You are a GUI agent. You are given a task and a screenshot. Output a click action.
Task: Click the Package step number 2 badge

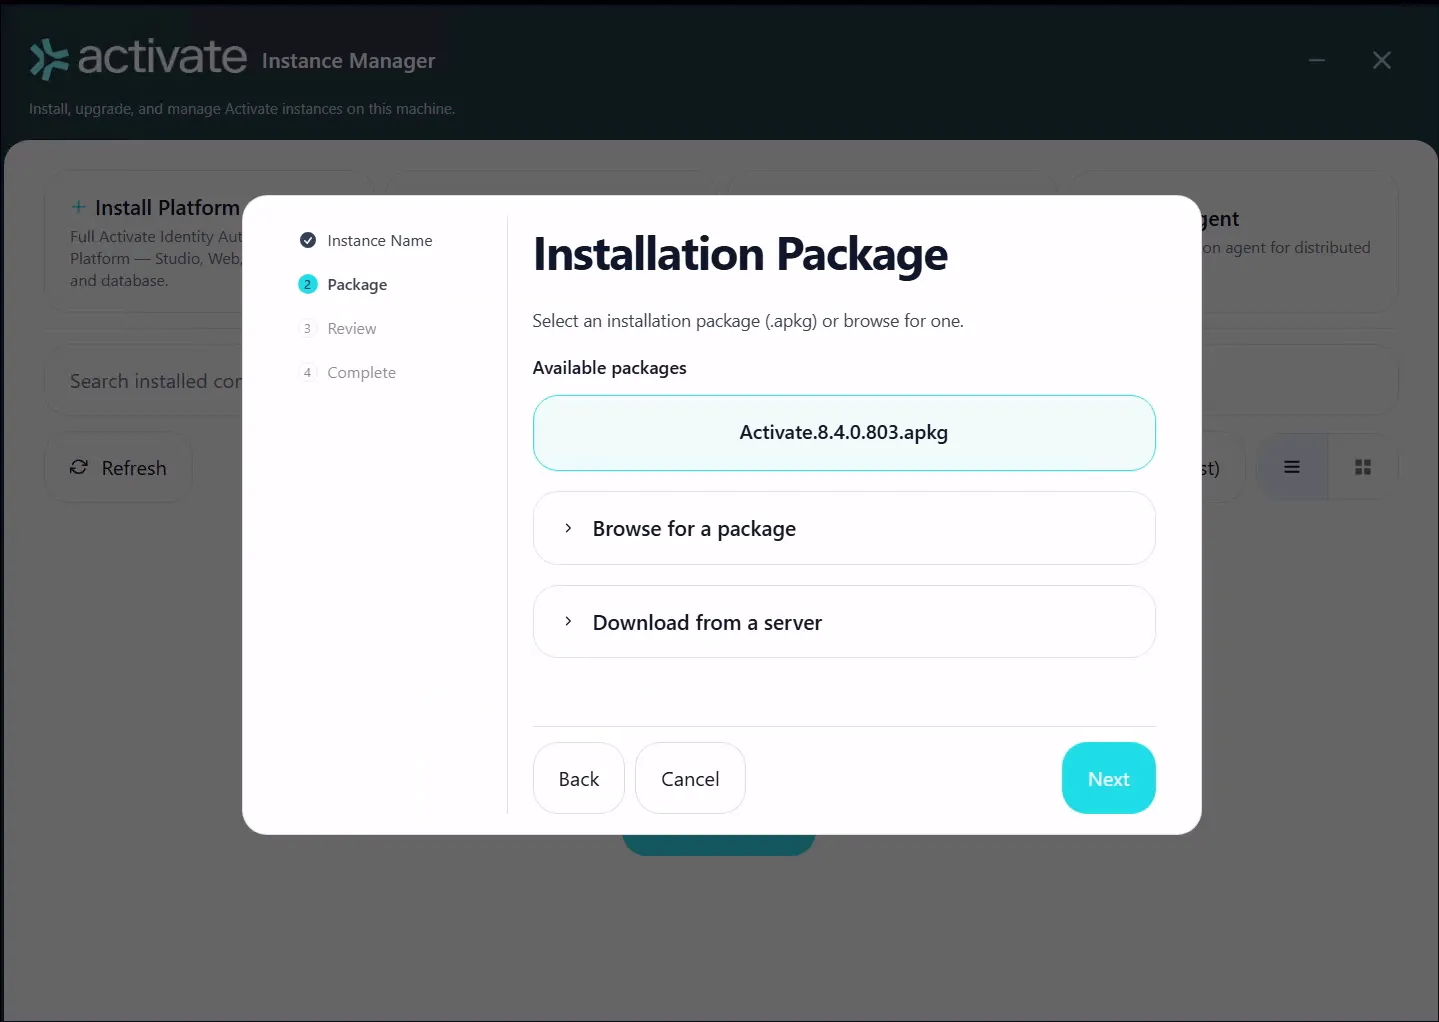click(x=308, y=284)
